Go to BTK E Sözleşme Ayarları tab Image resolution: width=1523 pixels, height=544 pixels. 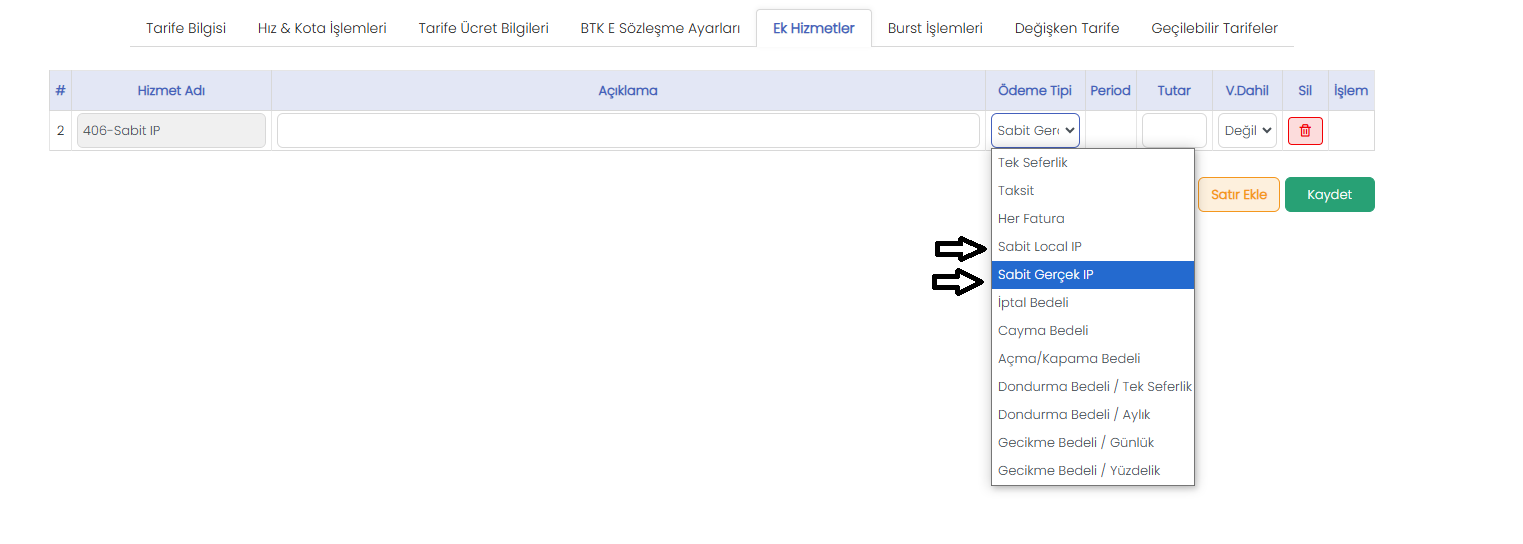[660, 28]
